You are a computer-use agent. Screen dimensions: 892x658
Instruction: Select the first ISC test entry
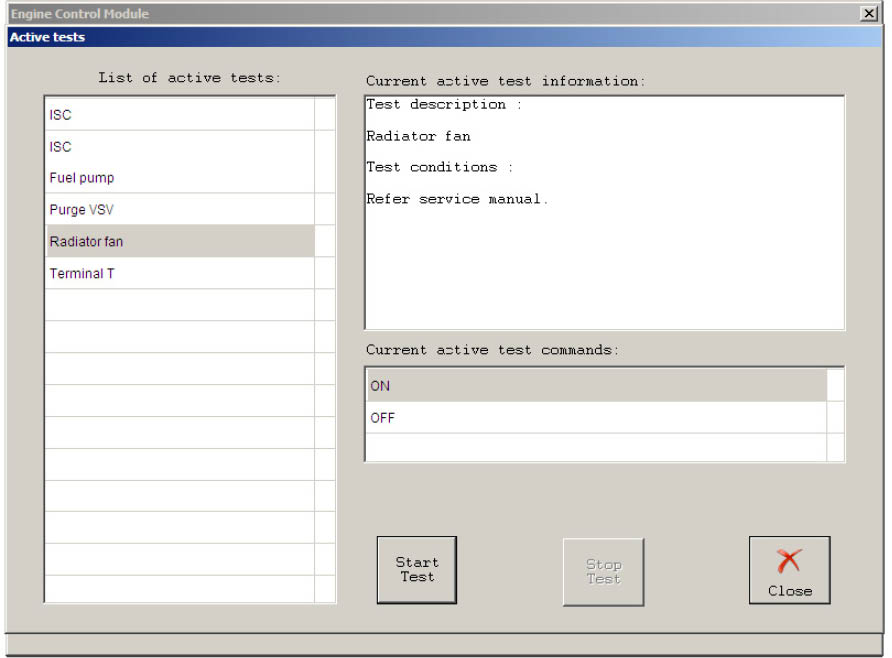point(180,115)
